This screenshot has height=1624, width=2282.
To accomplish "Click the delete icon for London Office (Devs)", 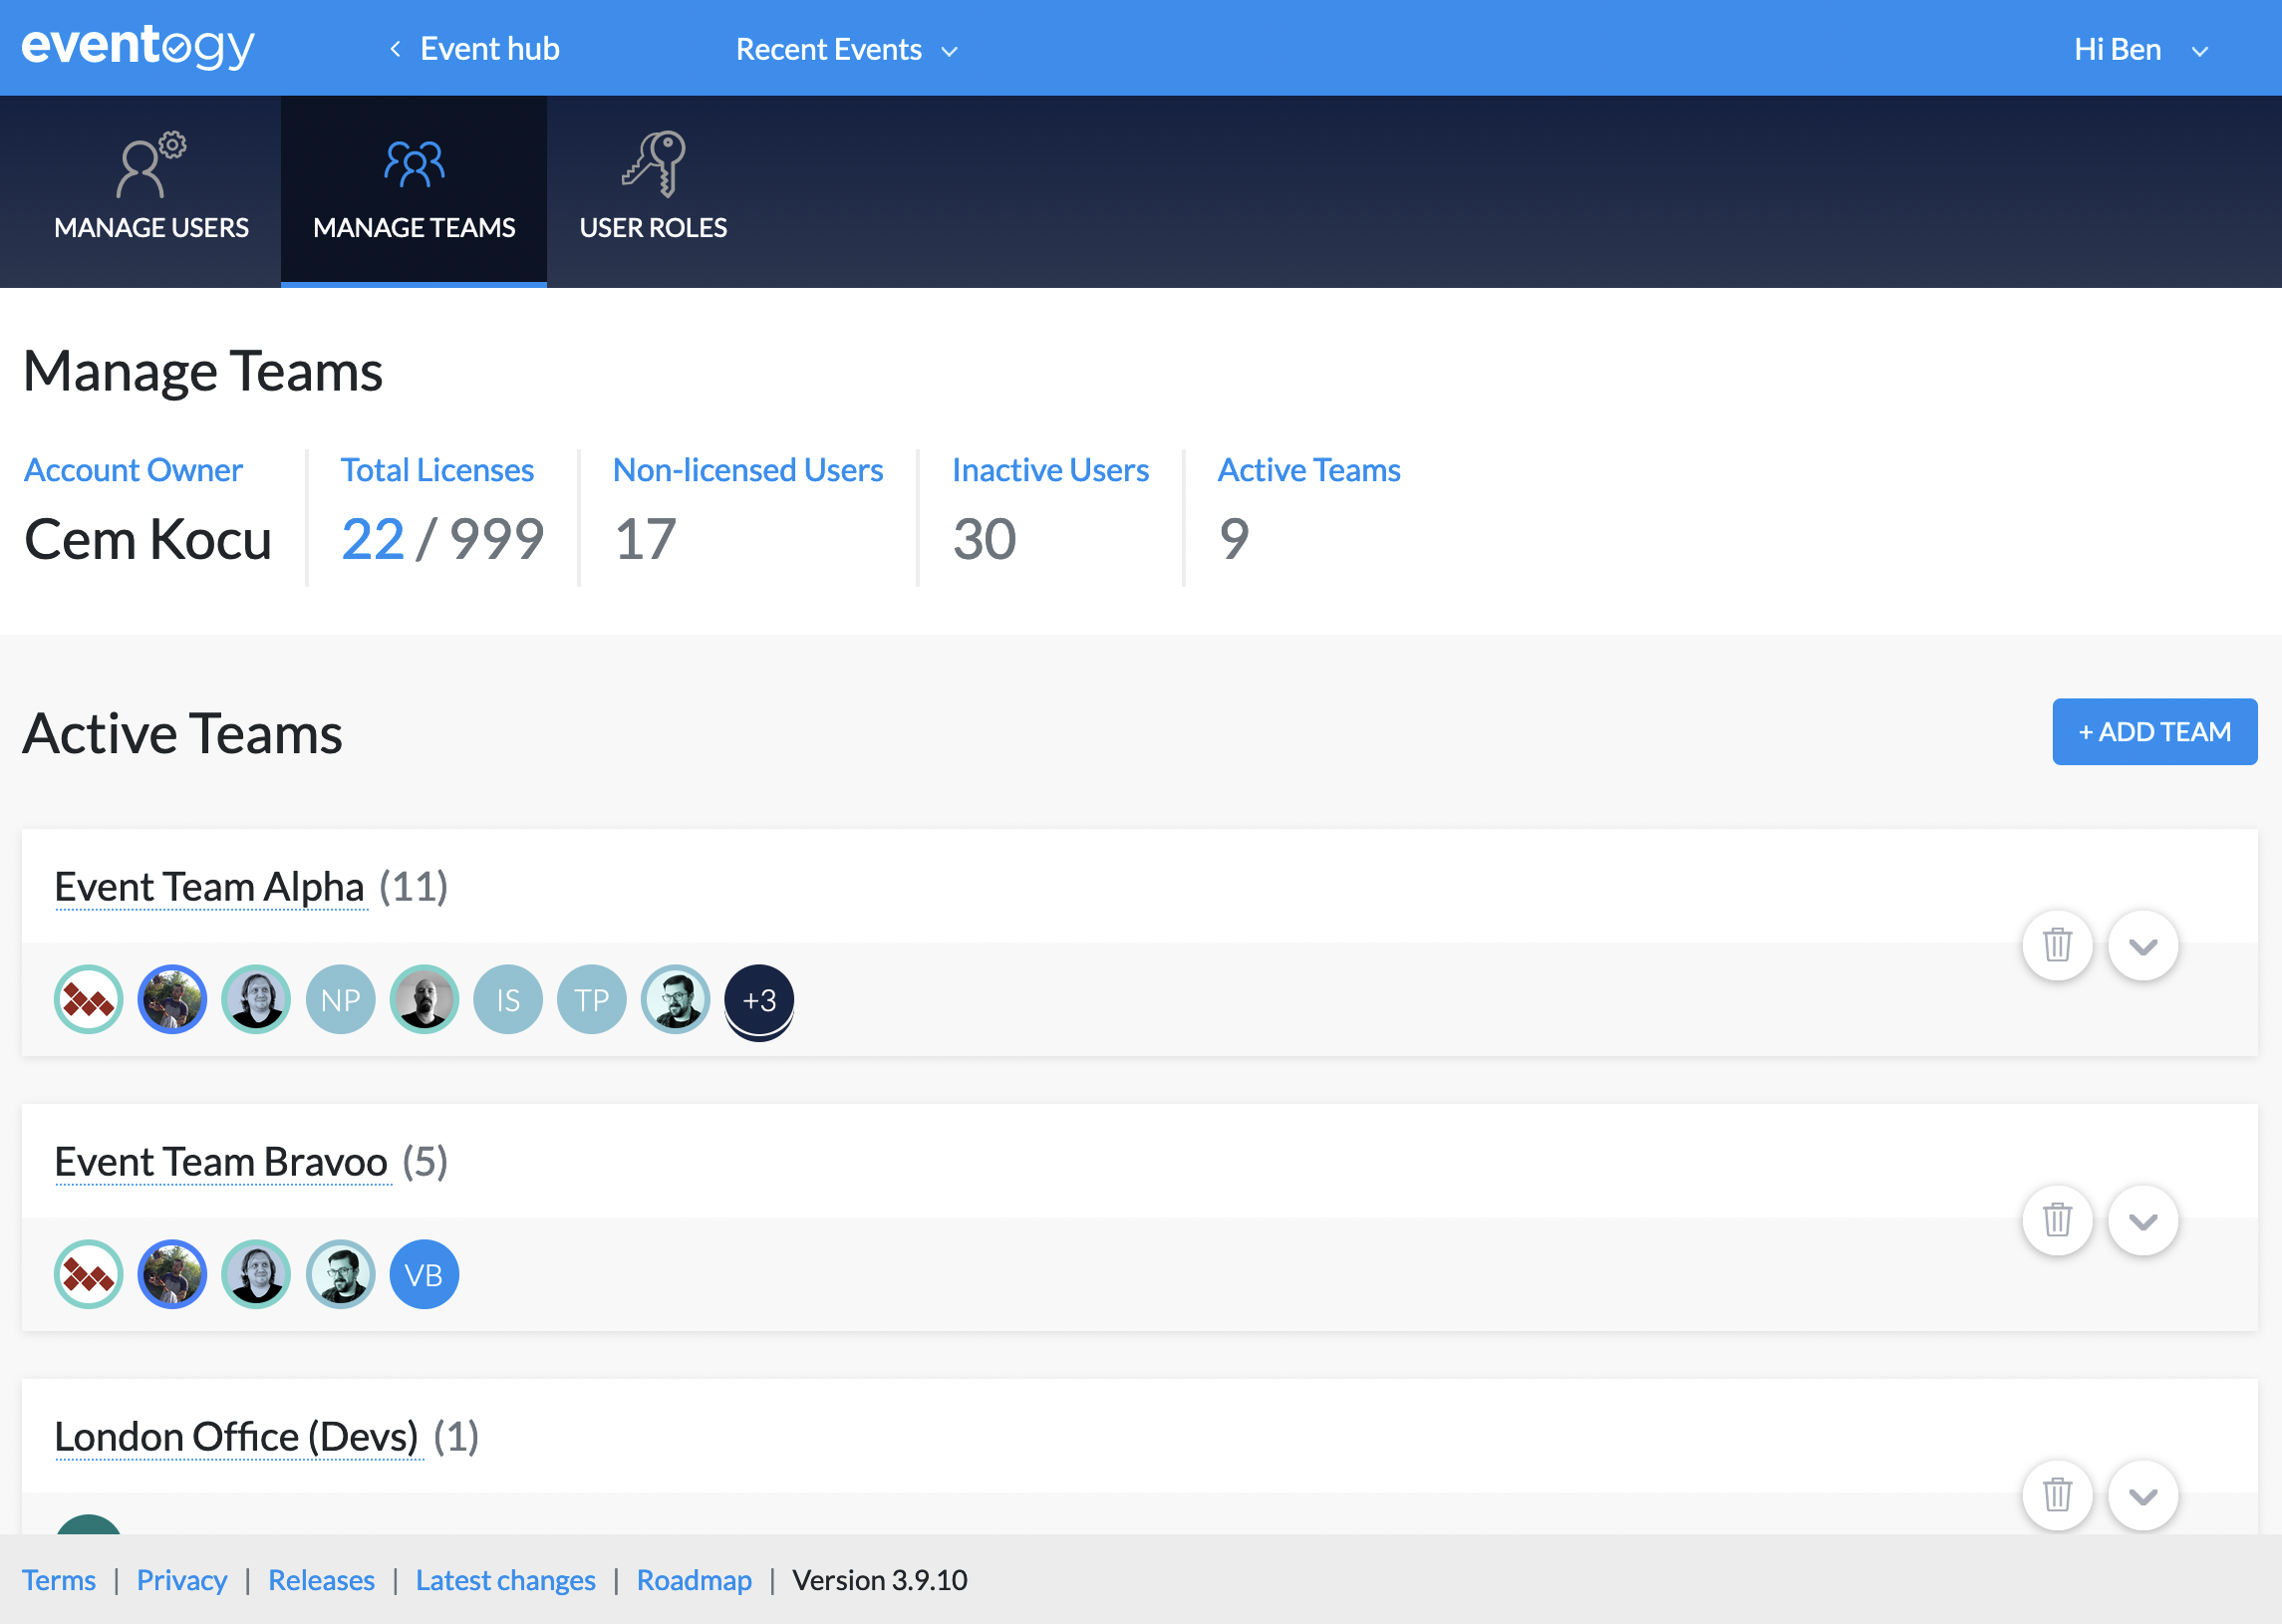I will [2057, 1495].
